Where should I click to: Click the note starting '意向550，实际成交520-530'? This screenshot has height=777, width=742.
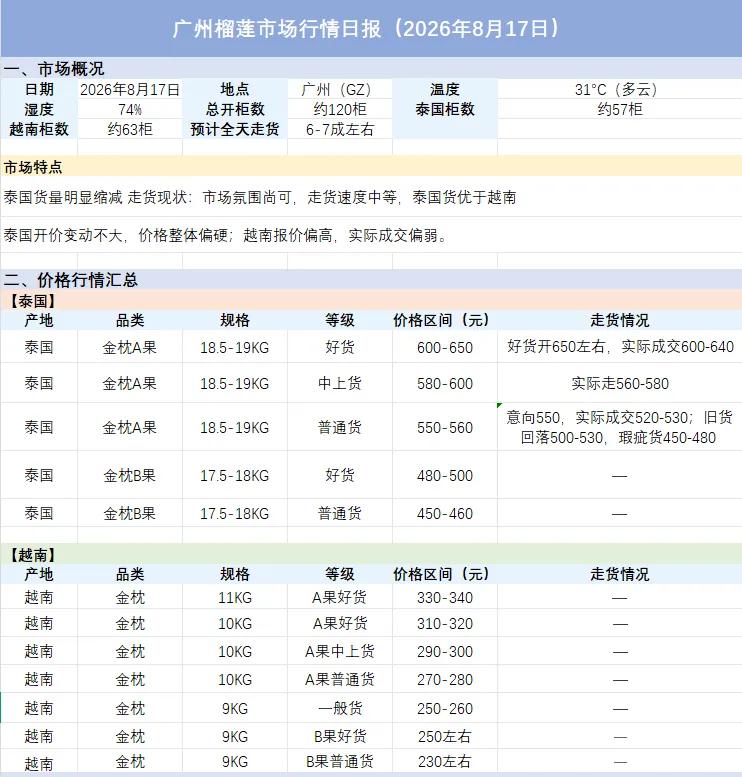click(620, 428)
